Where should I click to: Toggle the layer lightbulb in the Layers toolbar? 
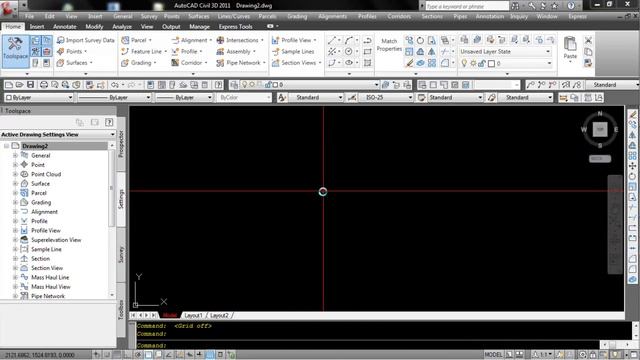point(244,84)
